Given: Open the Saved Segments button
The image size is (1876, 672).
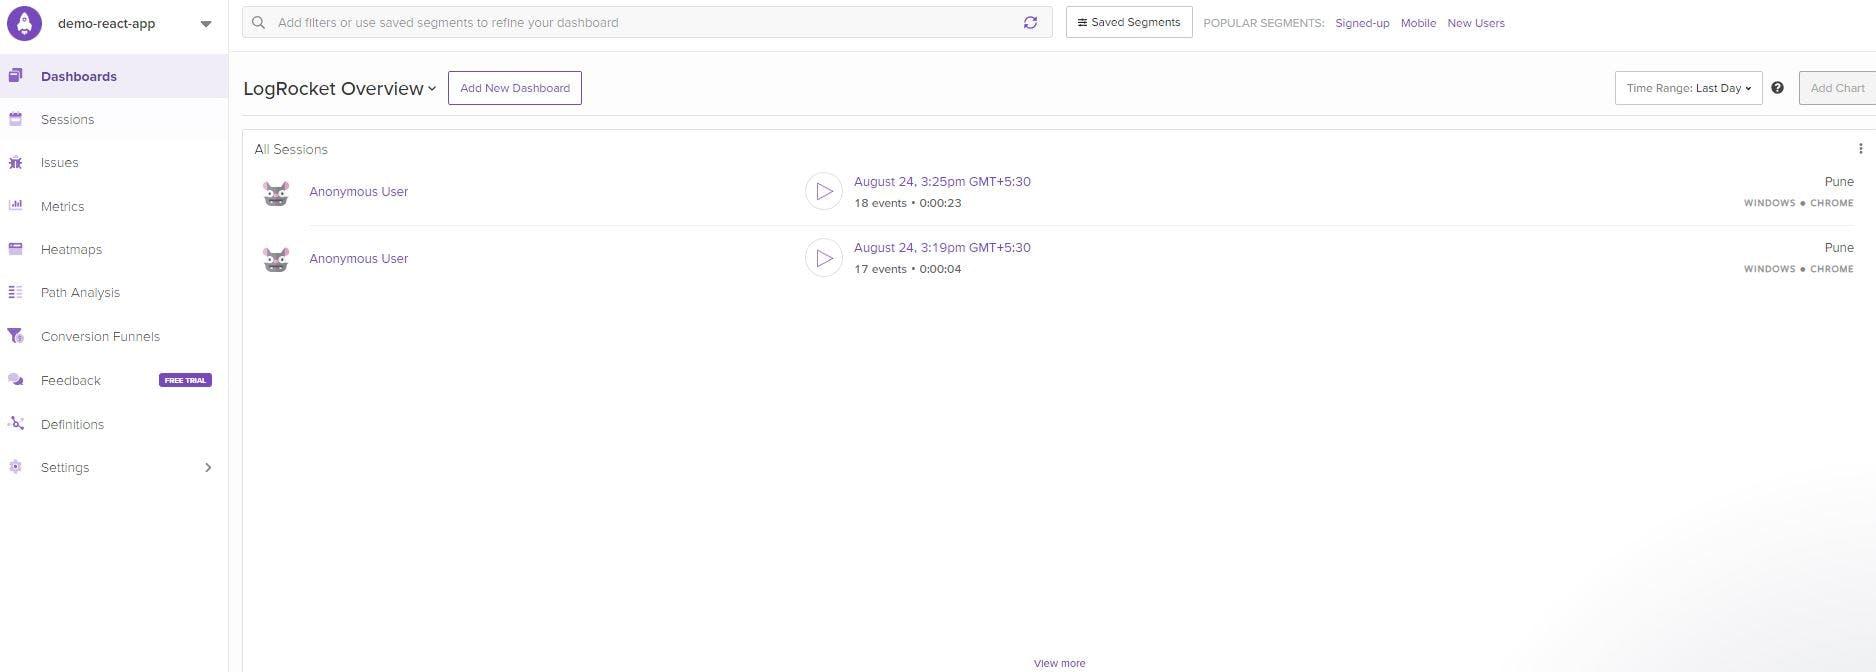Looking at the screenshot, I should pos(1128,22).
